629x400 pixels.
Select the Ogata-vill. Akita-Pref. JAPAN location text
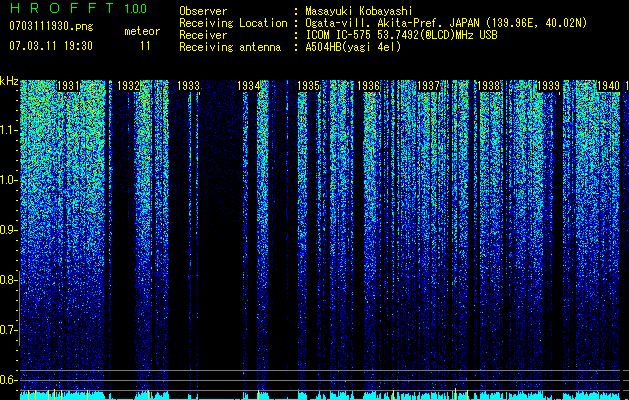(446, 23)
